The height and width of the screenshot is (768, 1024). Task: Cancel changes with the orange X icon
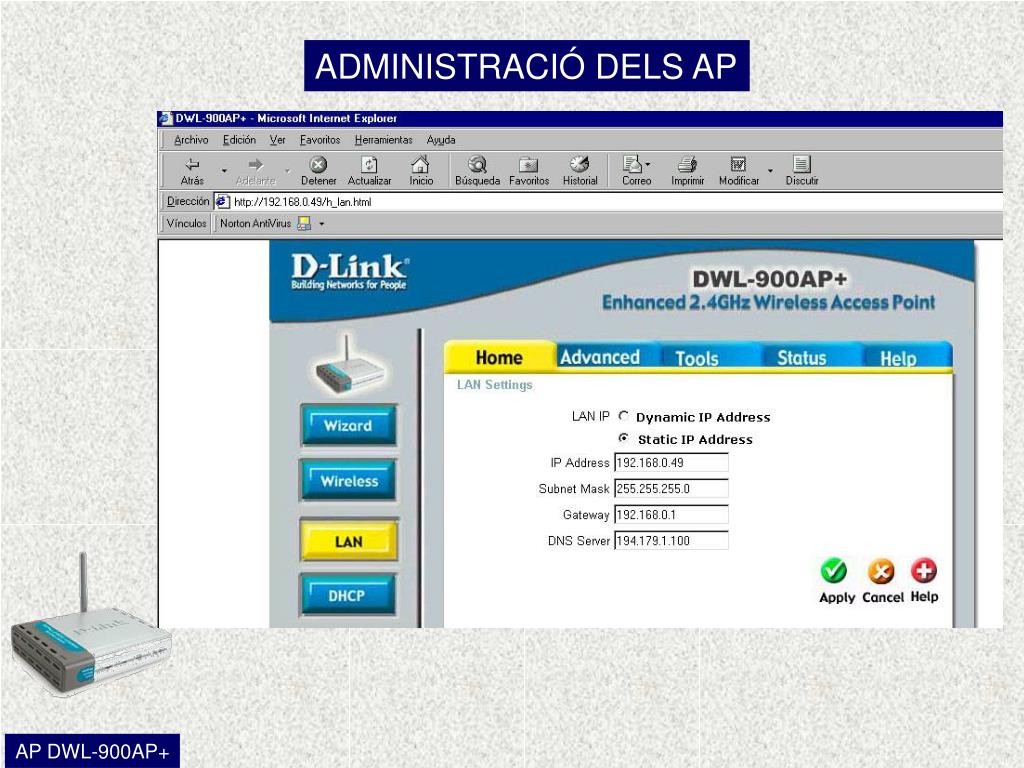881,571
